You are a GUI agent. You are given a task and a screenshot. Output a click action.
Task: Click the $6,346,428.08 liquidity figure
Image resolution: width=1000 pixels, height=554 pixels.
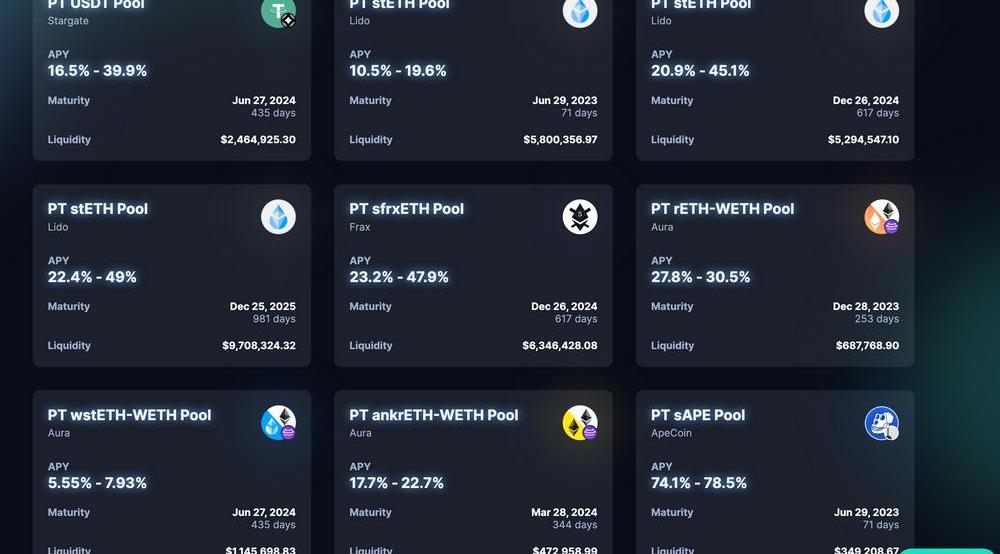point(559,346)
